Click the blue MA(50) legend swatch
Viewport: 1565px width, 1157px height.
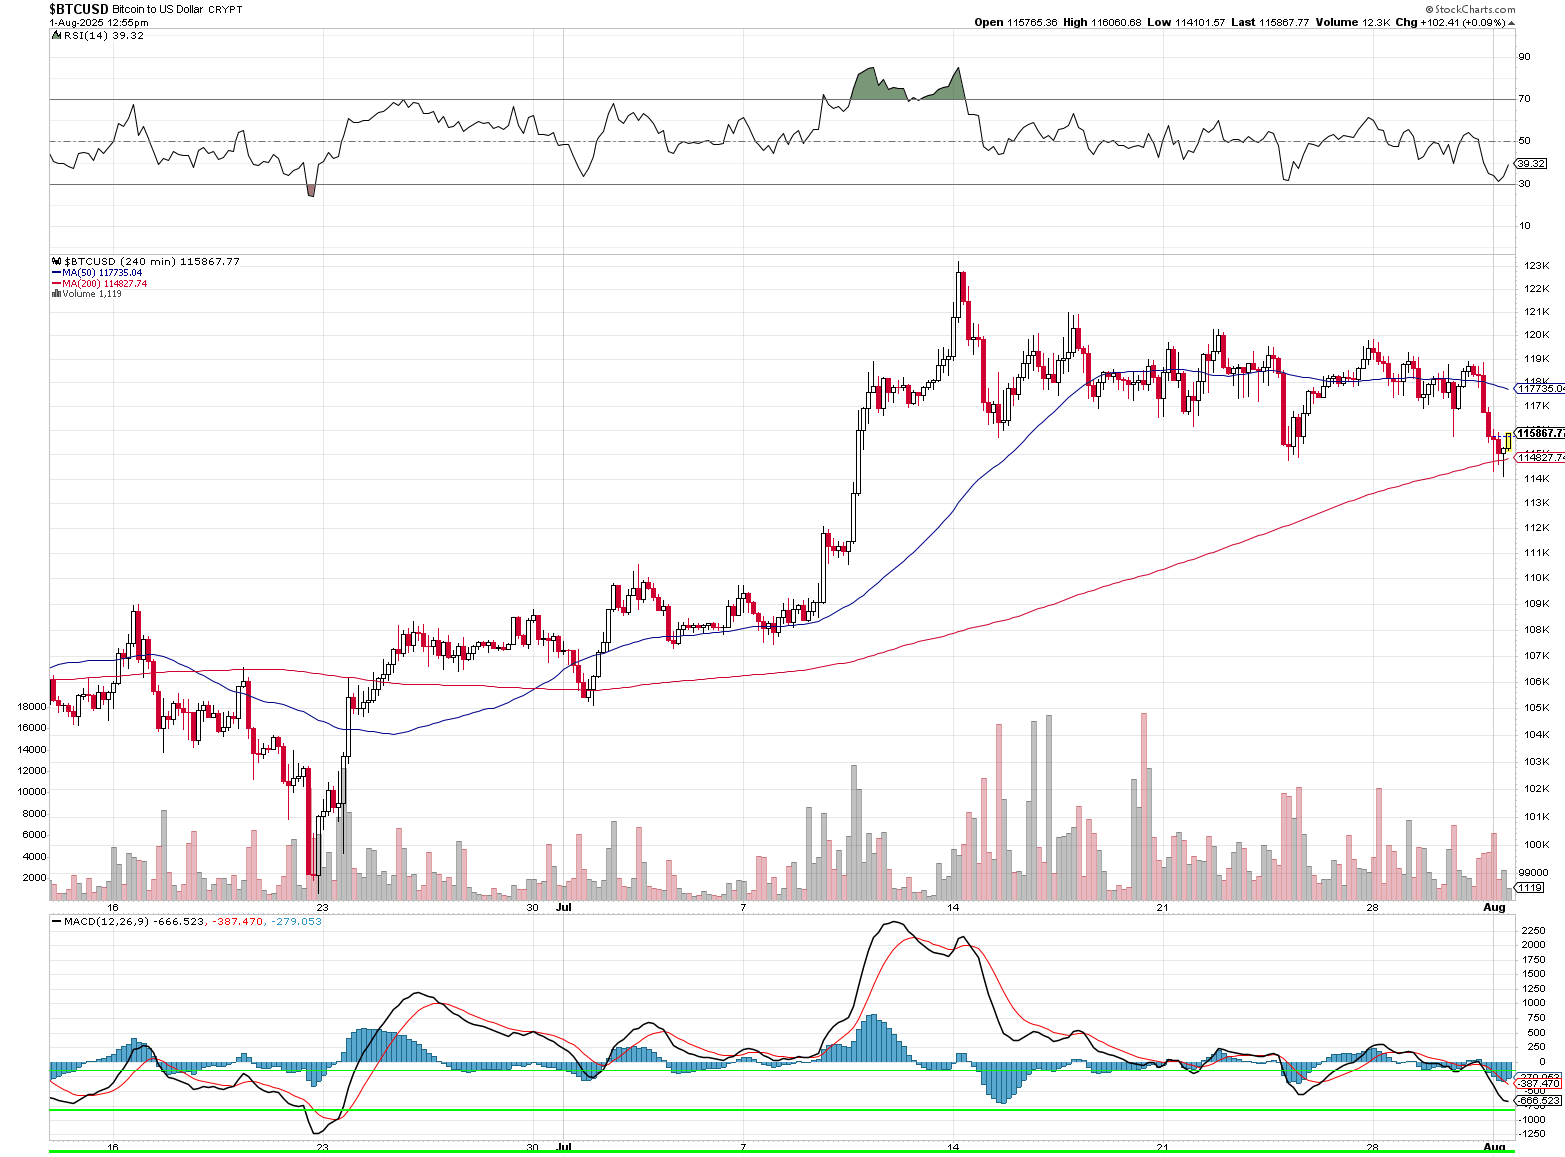click(56, 273)
